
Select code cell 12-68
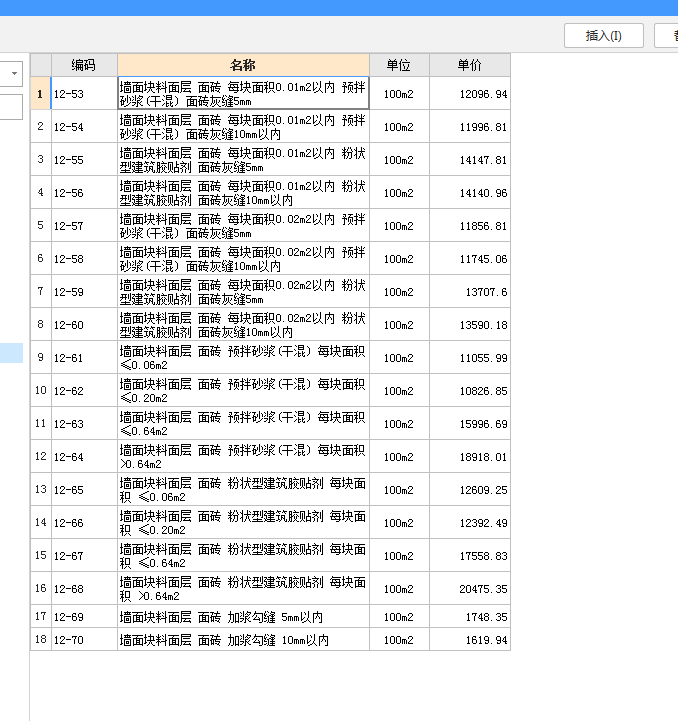pos(84,589)
